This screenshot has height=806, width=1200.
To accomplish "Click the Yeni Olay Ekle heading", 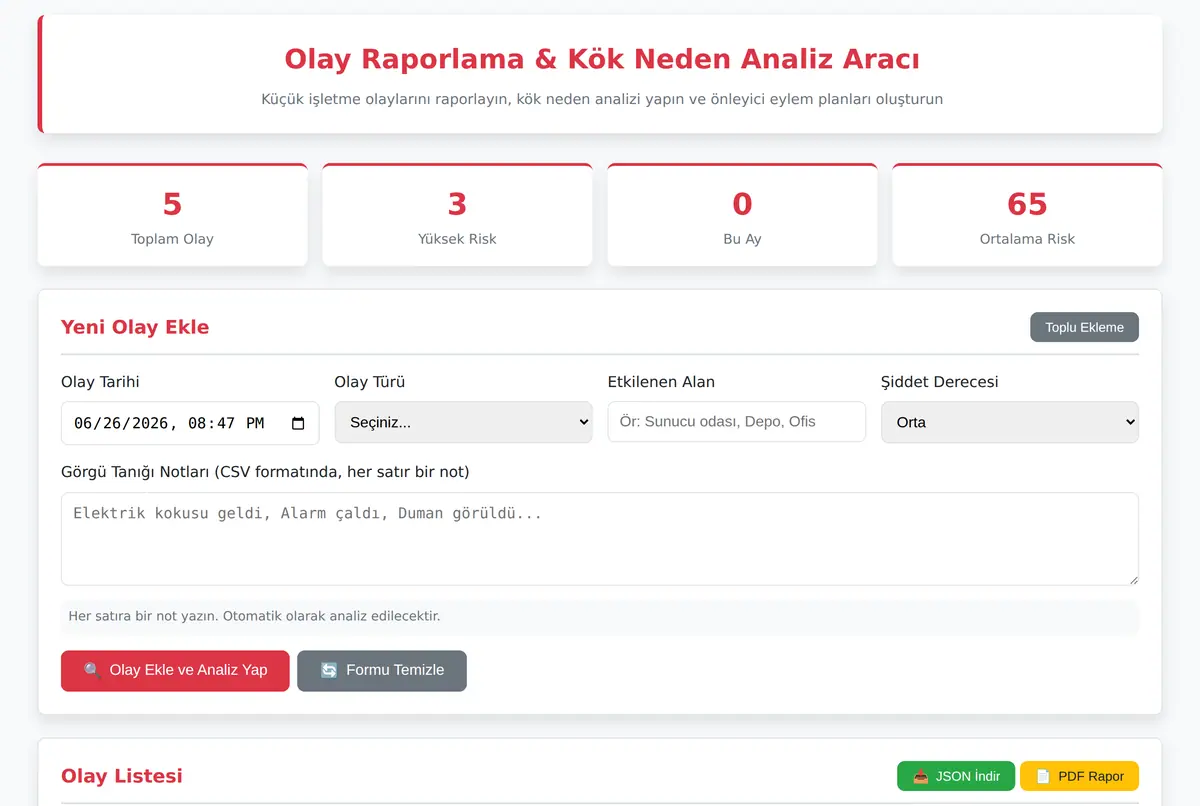I will pyautogui.click(x=135, y=327).
